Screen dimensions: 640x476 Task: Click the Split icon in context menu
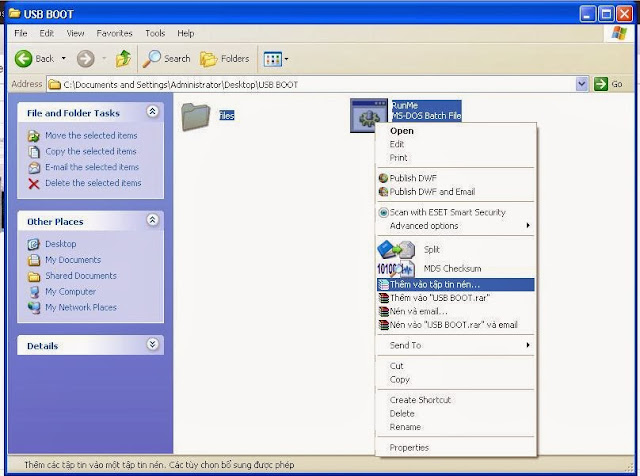tap(395, 249)
